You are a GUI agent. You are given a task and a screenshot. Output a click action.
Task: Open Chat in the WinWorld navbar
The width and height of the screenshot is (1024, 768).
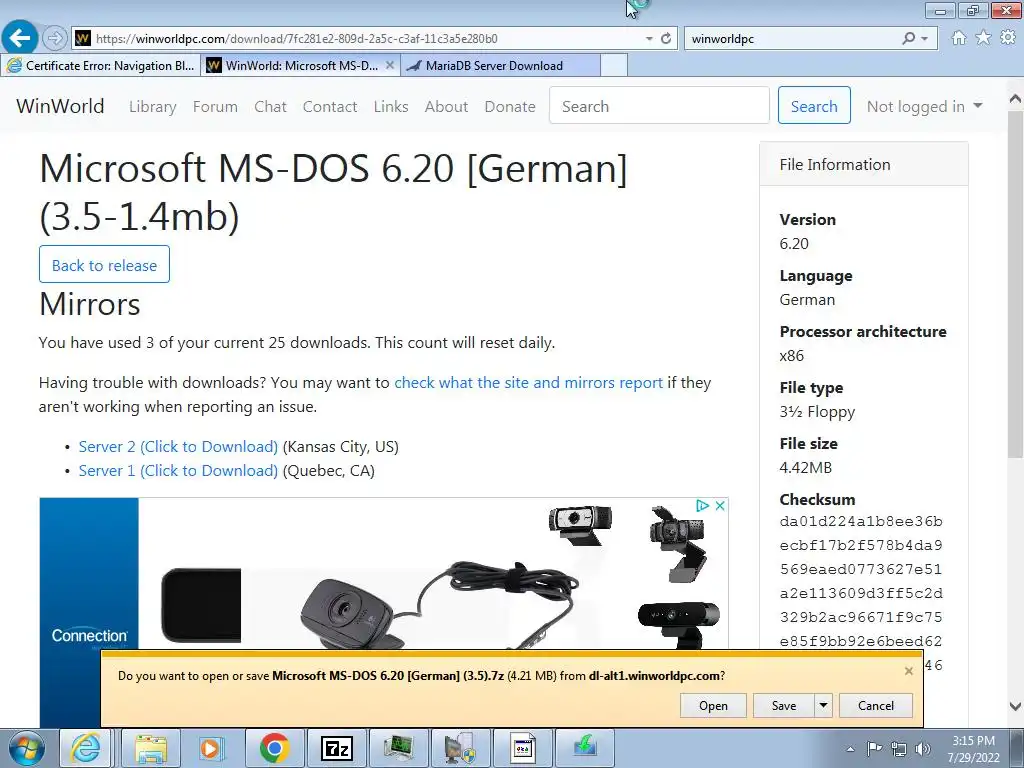[270, 106]
